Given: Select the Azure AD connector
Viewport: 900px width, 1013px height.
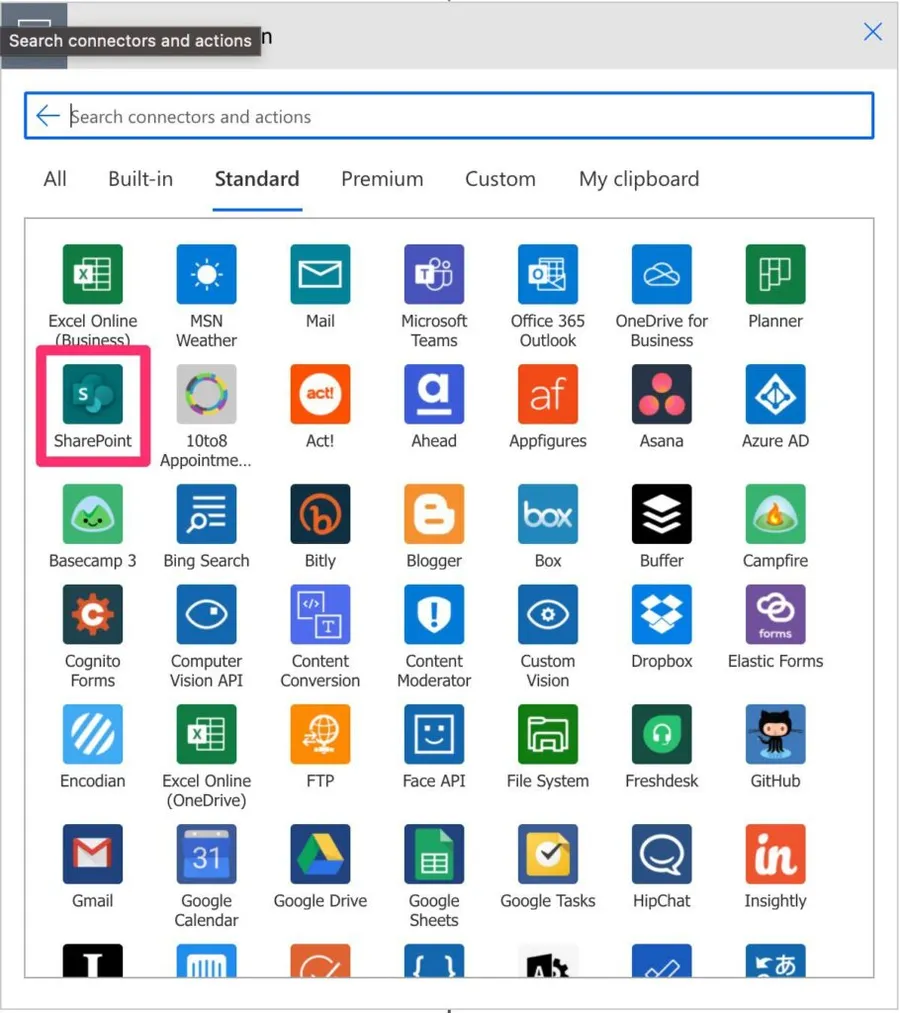Looking at the screenshot, I should [775, 394].
